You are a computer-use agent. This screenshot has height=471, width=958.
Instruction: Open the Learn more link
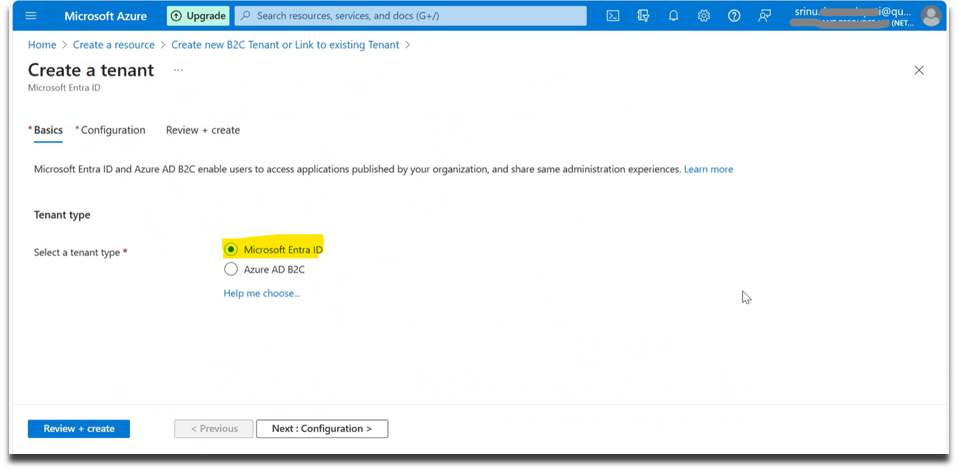click(708, 169)
